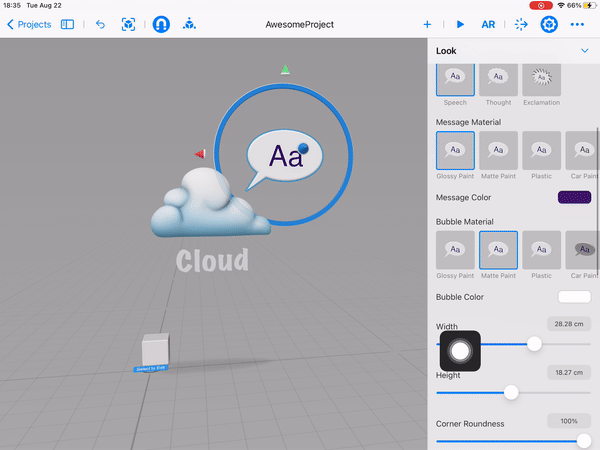The width and height of the screenshot is (600, 450).
Task: Select Car Paint bubble material
Action: click(582, 250)
